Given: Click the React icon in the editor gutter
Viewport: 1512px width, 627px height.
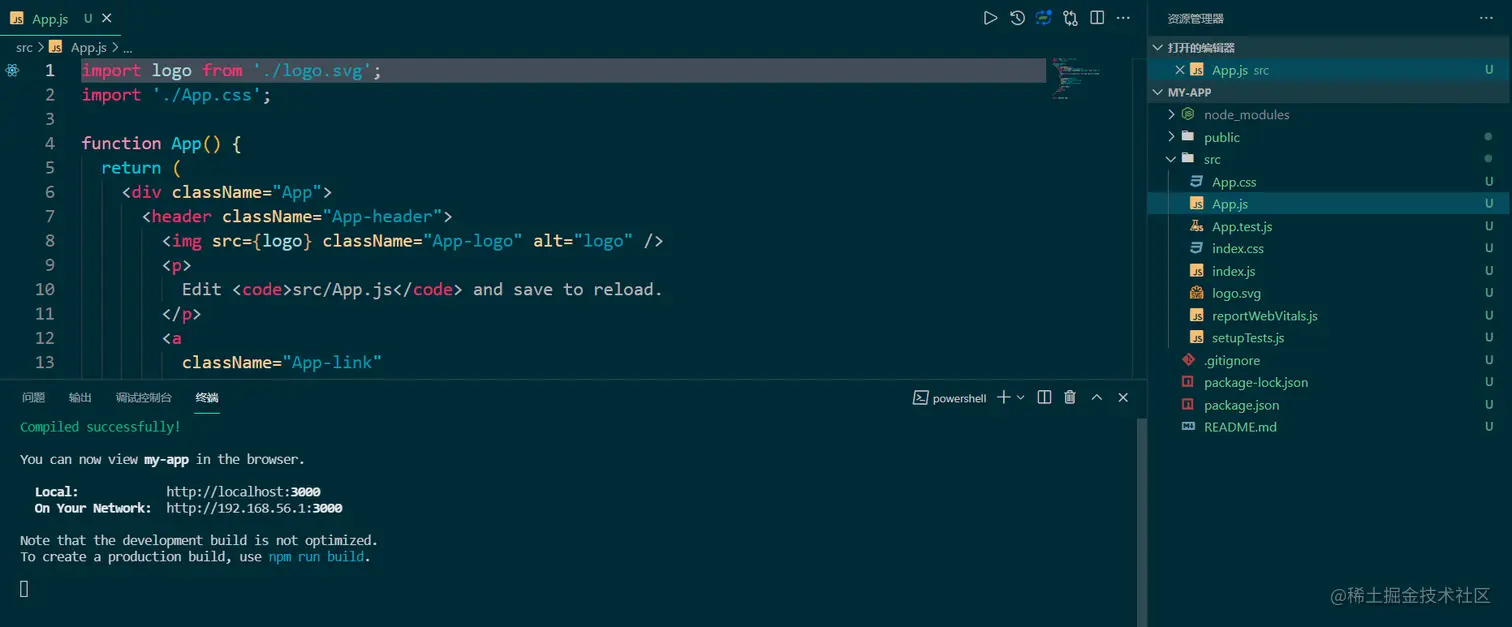Looking at the screenshot, I should (x=12, y=70).
